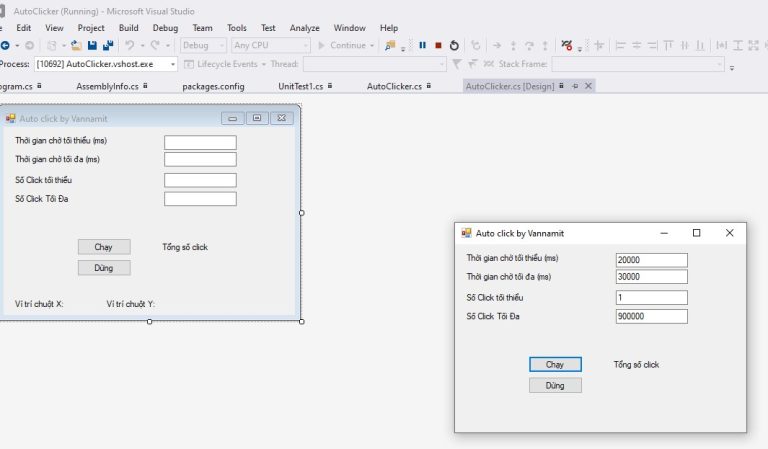The image size is (768, 449).
Task: Click the Continue debugging button
Action: (342, 46)
